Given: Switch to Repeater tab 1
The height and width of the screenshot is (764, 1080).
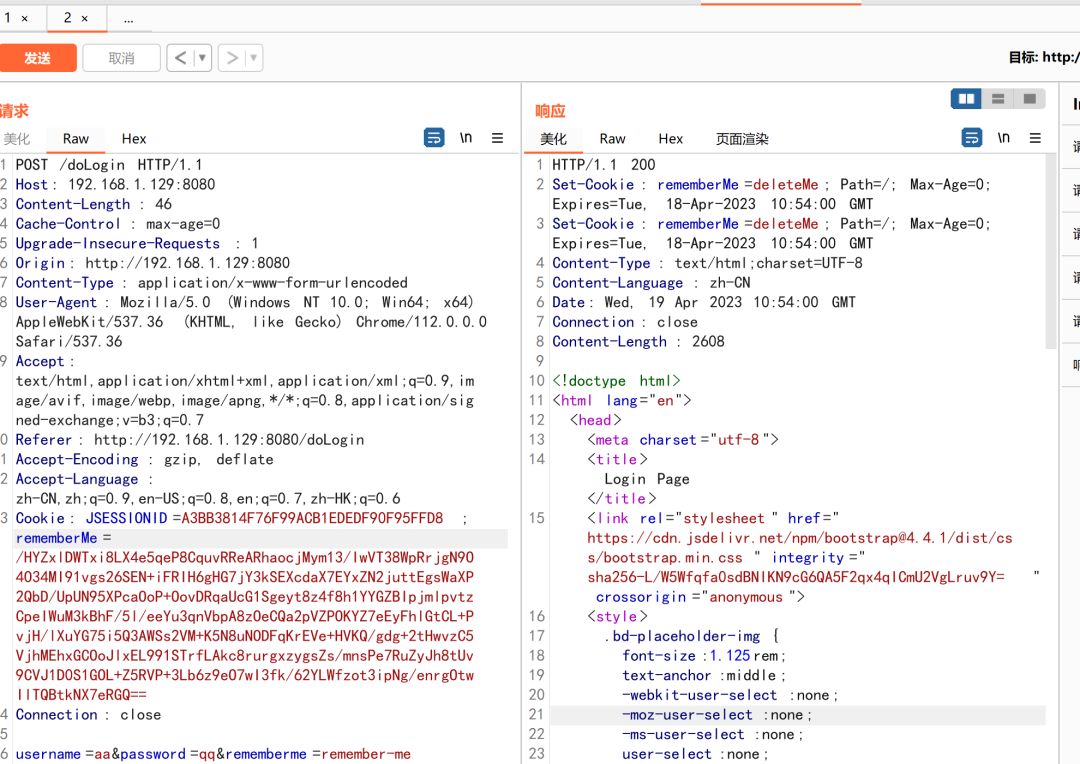Looking at the screenshot, I should pyautogui.click(x=8, y=18).
